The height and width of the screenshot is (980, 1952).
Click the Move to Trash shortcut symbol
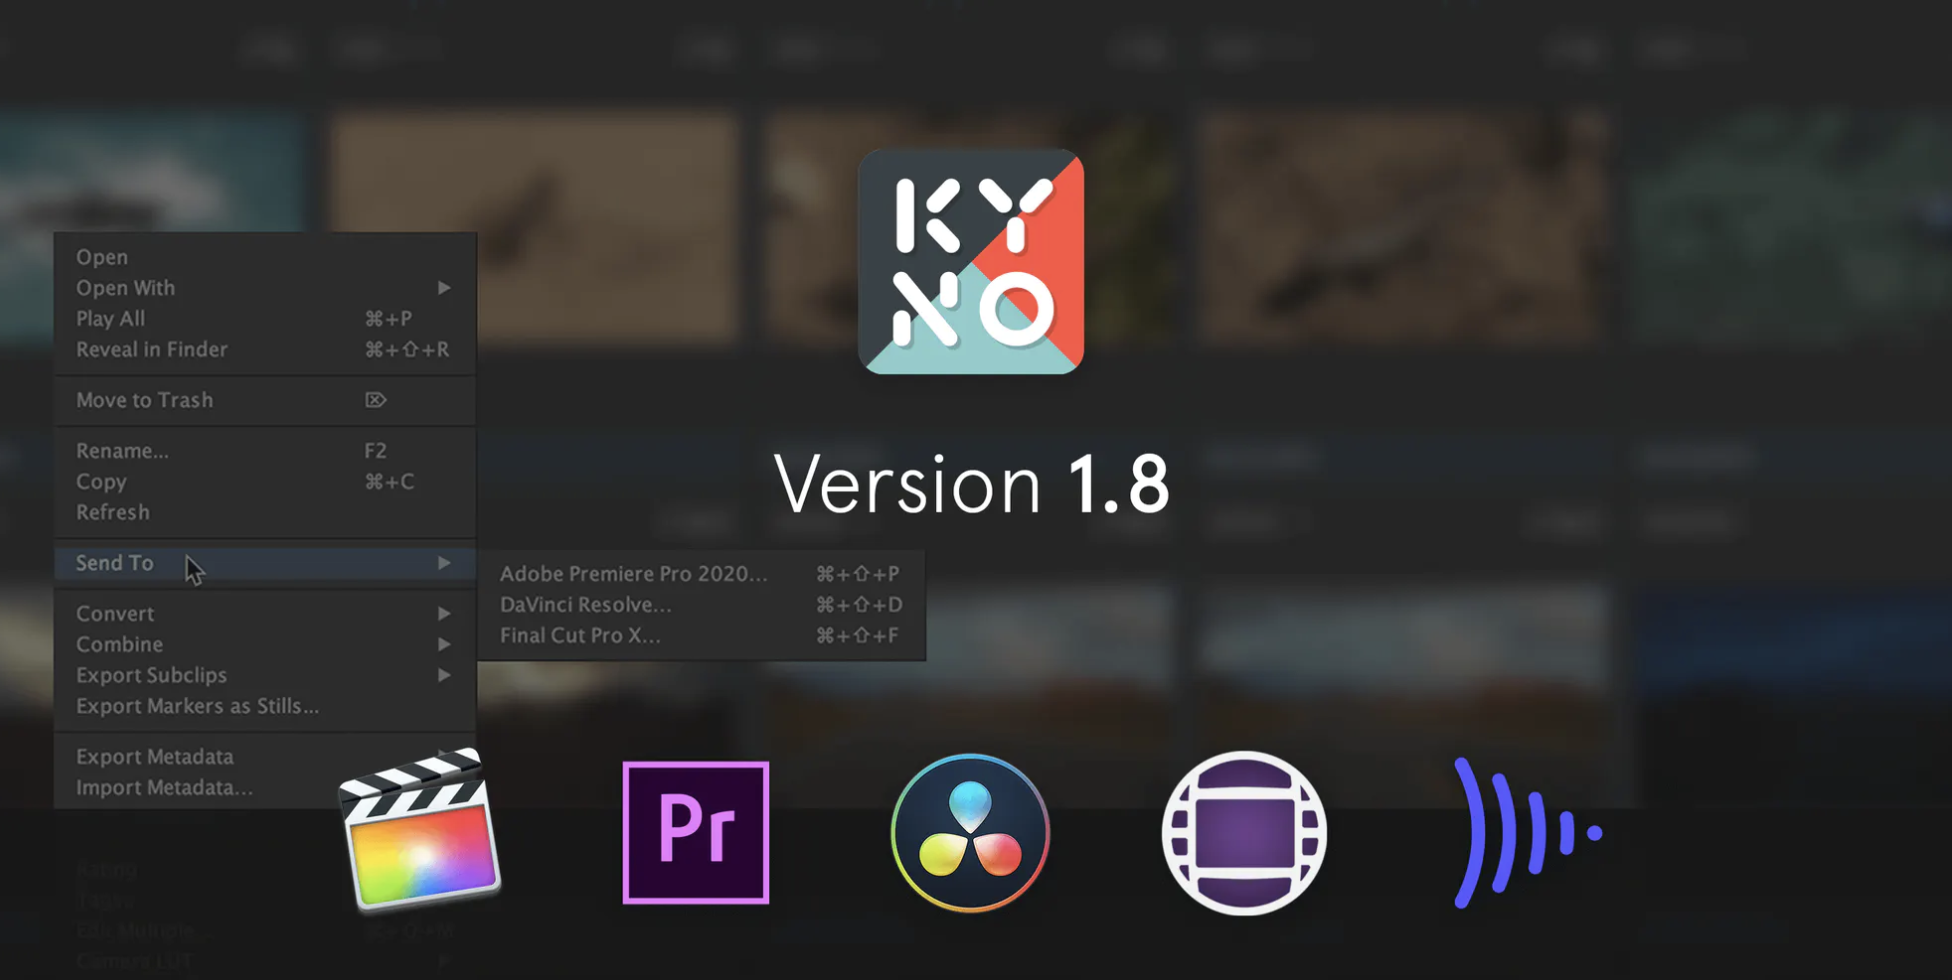(x=375, y=400)
